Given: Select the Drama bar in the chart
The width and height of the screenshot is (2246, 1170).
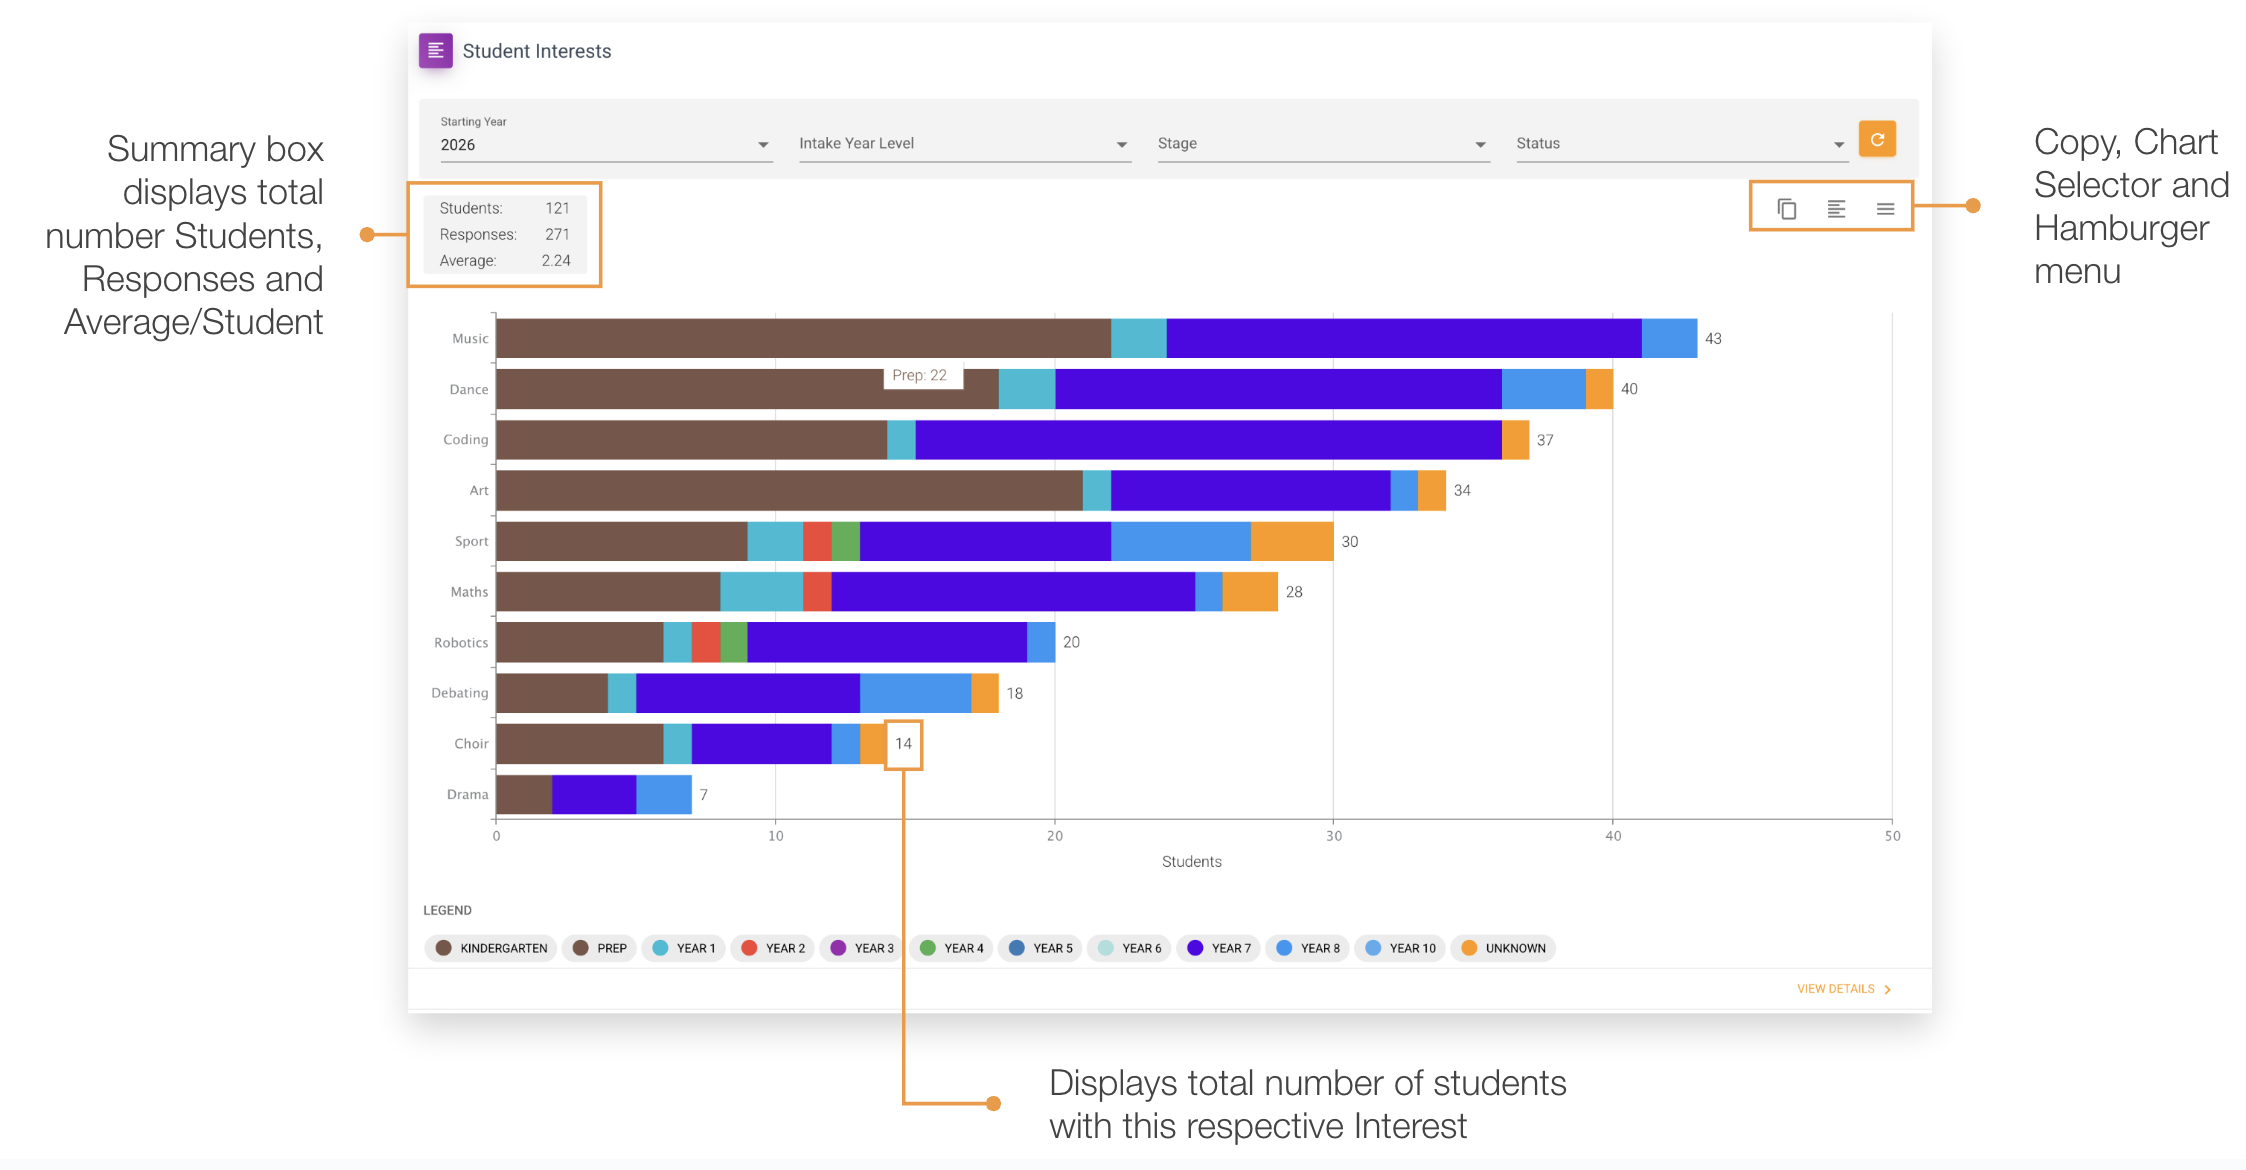Looking at the screenshot, I should [x=595, y=794].
